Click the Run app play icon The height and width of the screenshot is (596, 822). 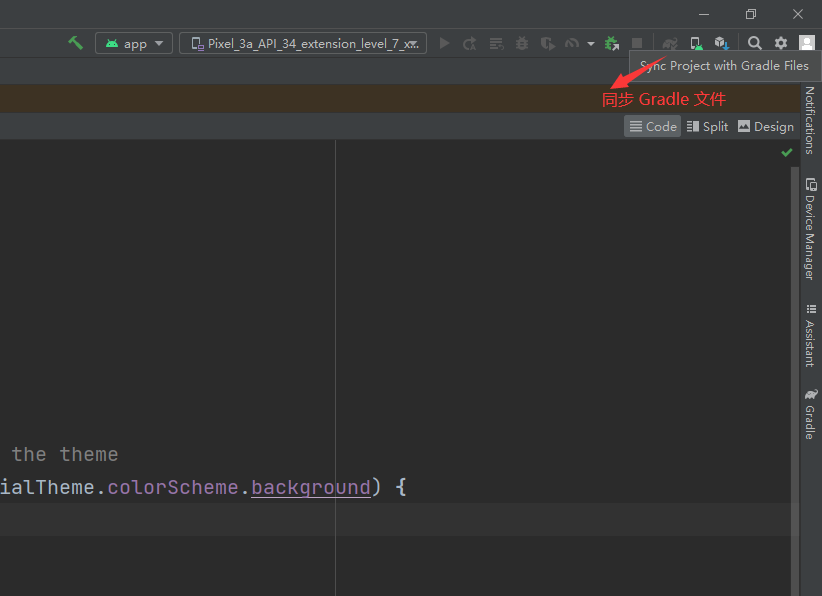point(444,43)
